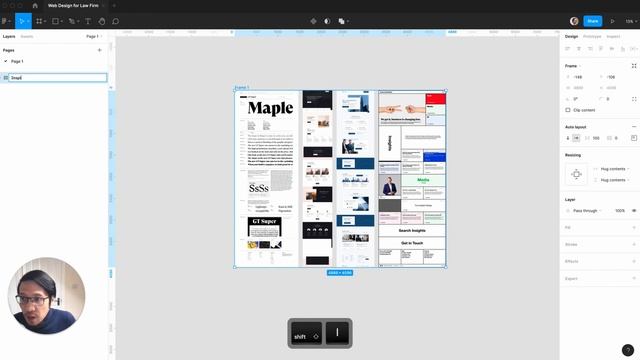Click the rotation value field

click(576, 99)
